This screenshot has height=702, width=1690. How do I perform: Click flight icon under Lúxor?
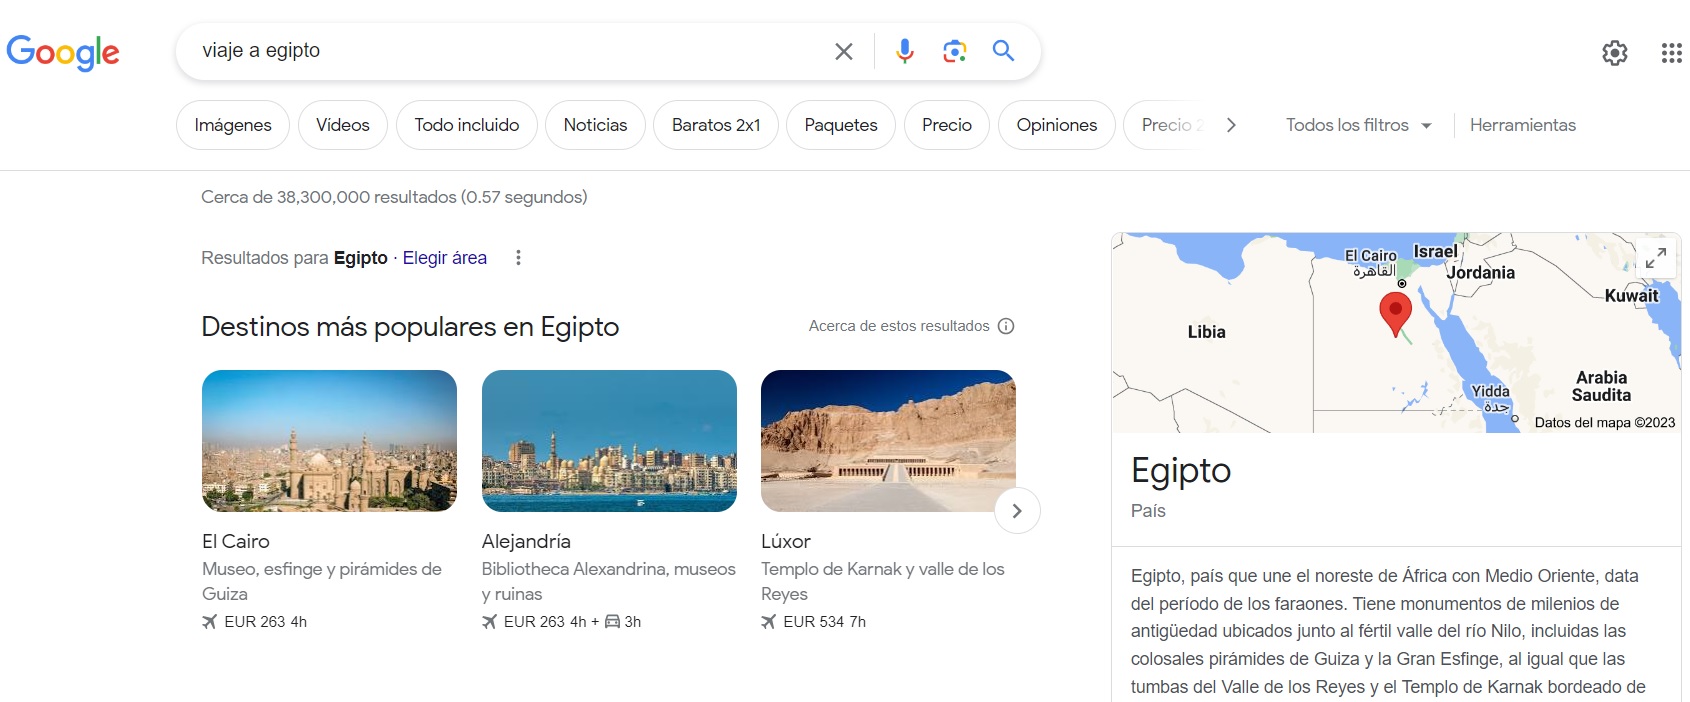(768, 622)
